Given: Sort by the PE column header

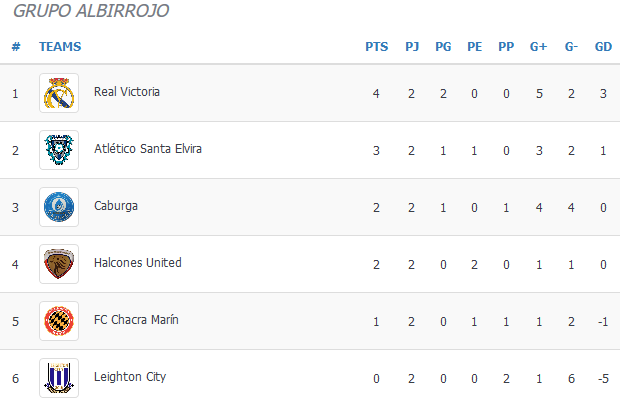Looking at the screenshot, I should click(474, 47).
